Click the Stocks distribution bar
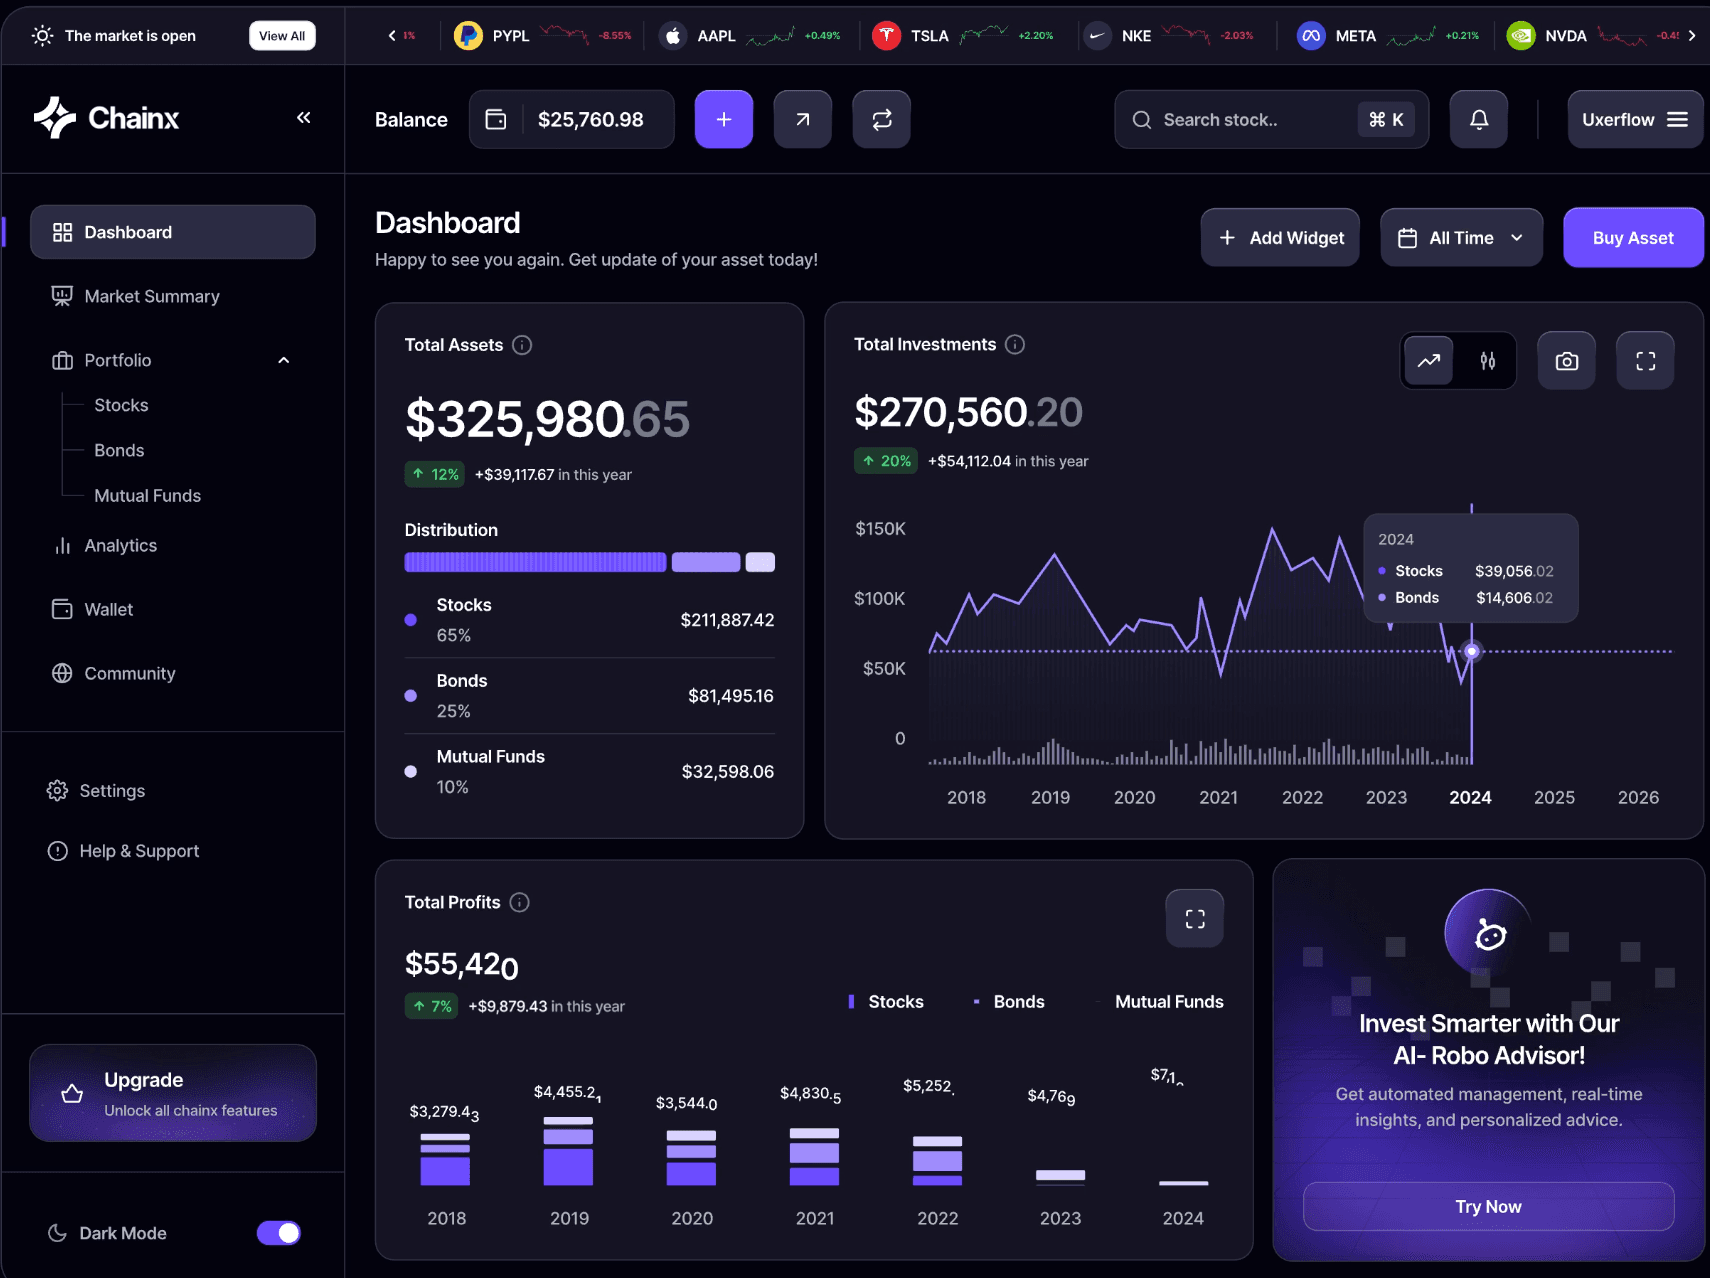The image size is (1710, 1278). 534,562
